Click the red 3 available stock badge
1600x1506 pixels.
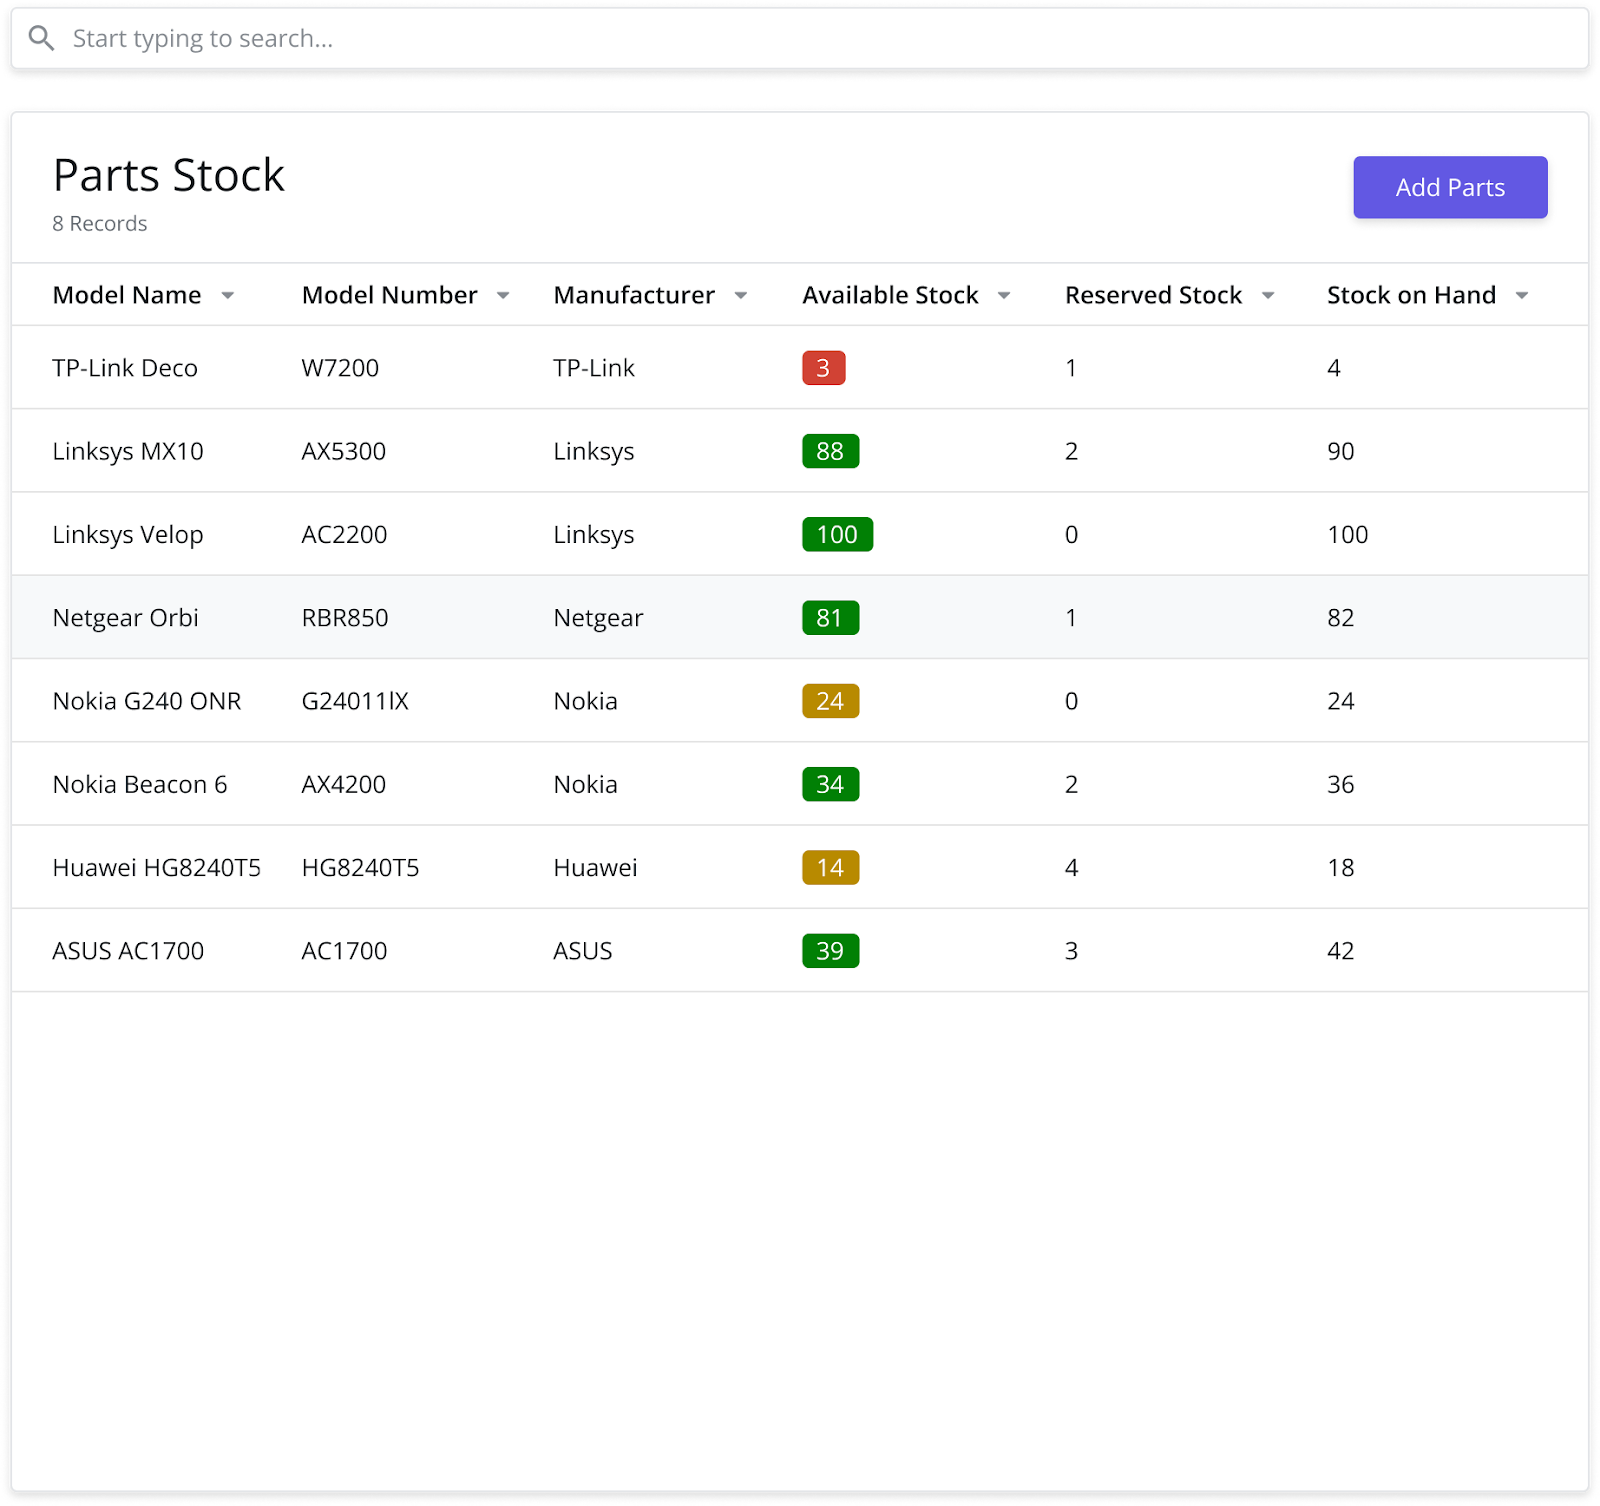(x=824, y=368)
